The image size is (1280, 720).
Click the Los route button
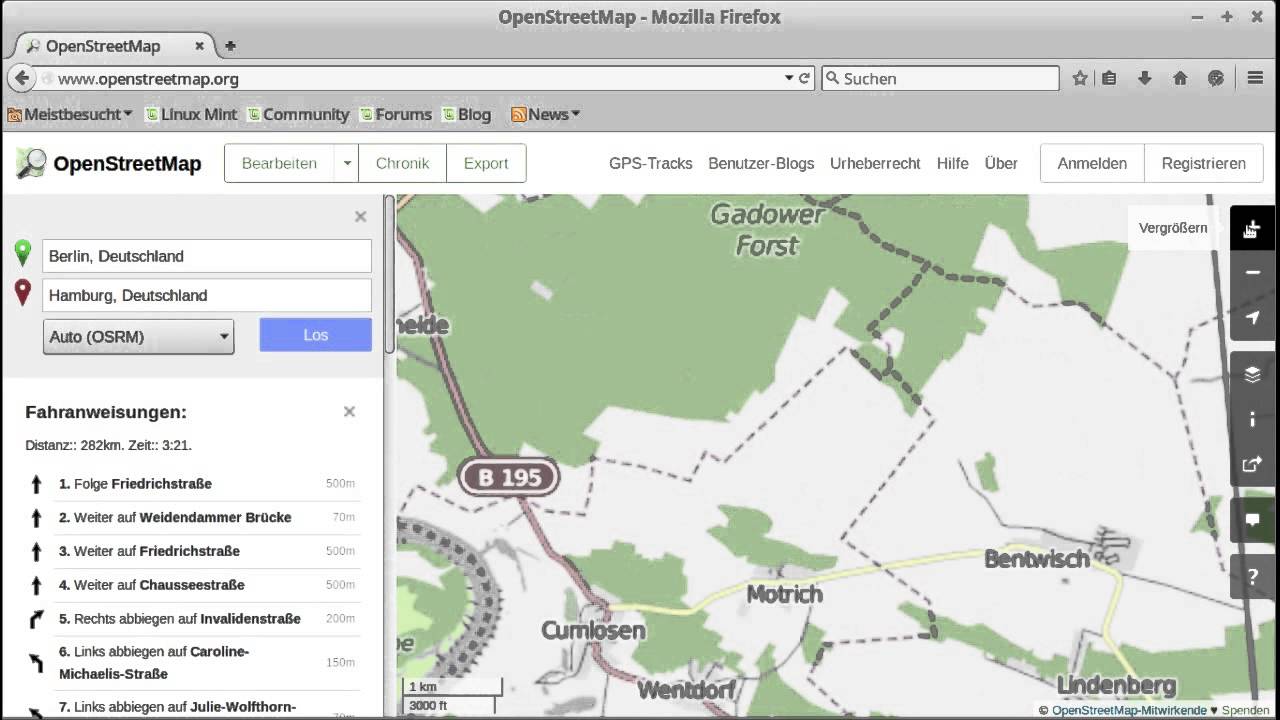pos(315,335)
